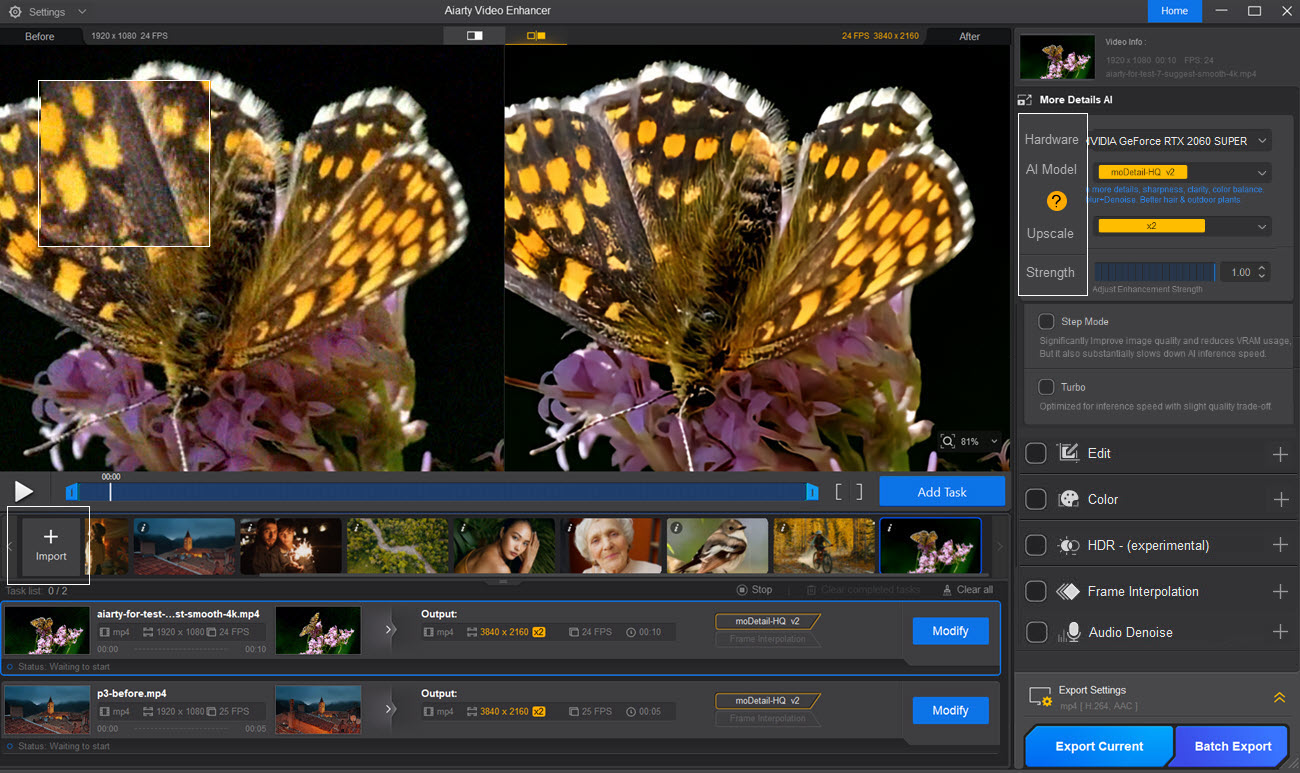Click the Color palette icon

click(x=1068, y=499)
